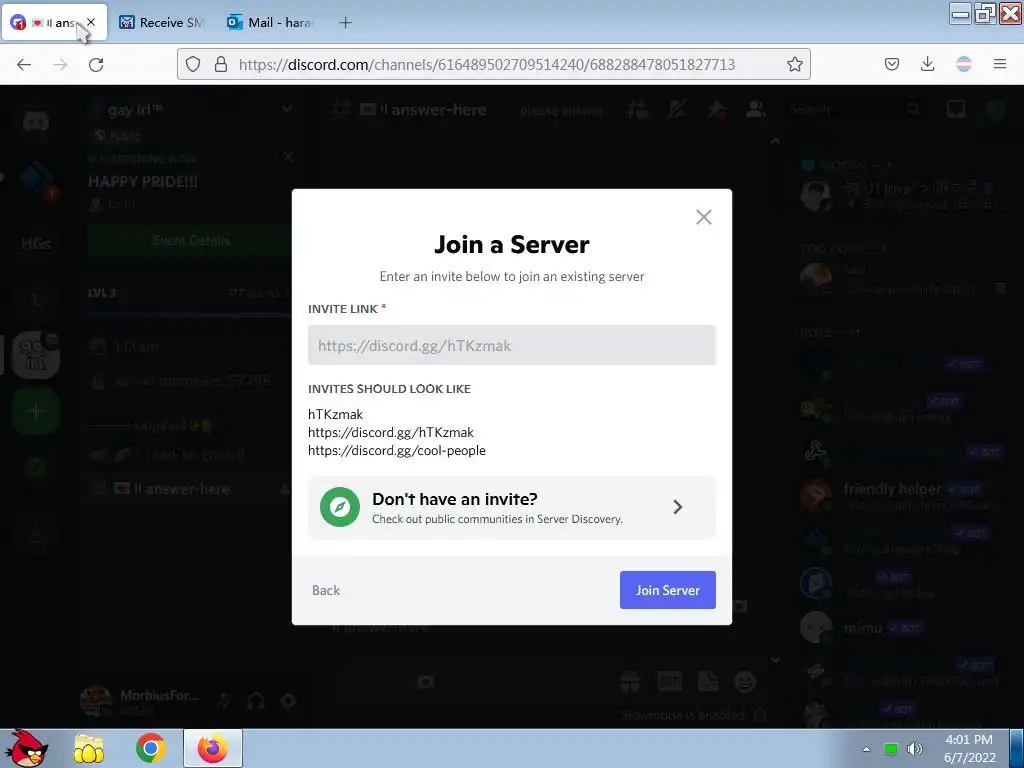The height and width of the screenshot is (768, 1024).
Task: Click the emoji picker icon
Action: coord(744,681)
